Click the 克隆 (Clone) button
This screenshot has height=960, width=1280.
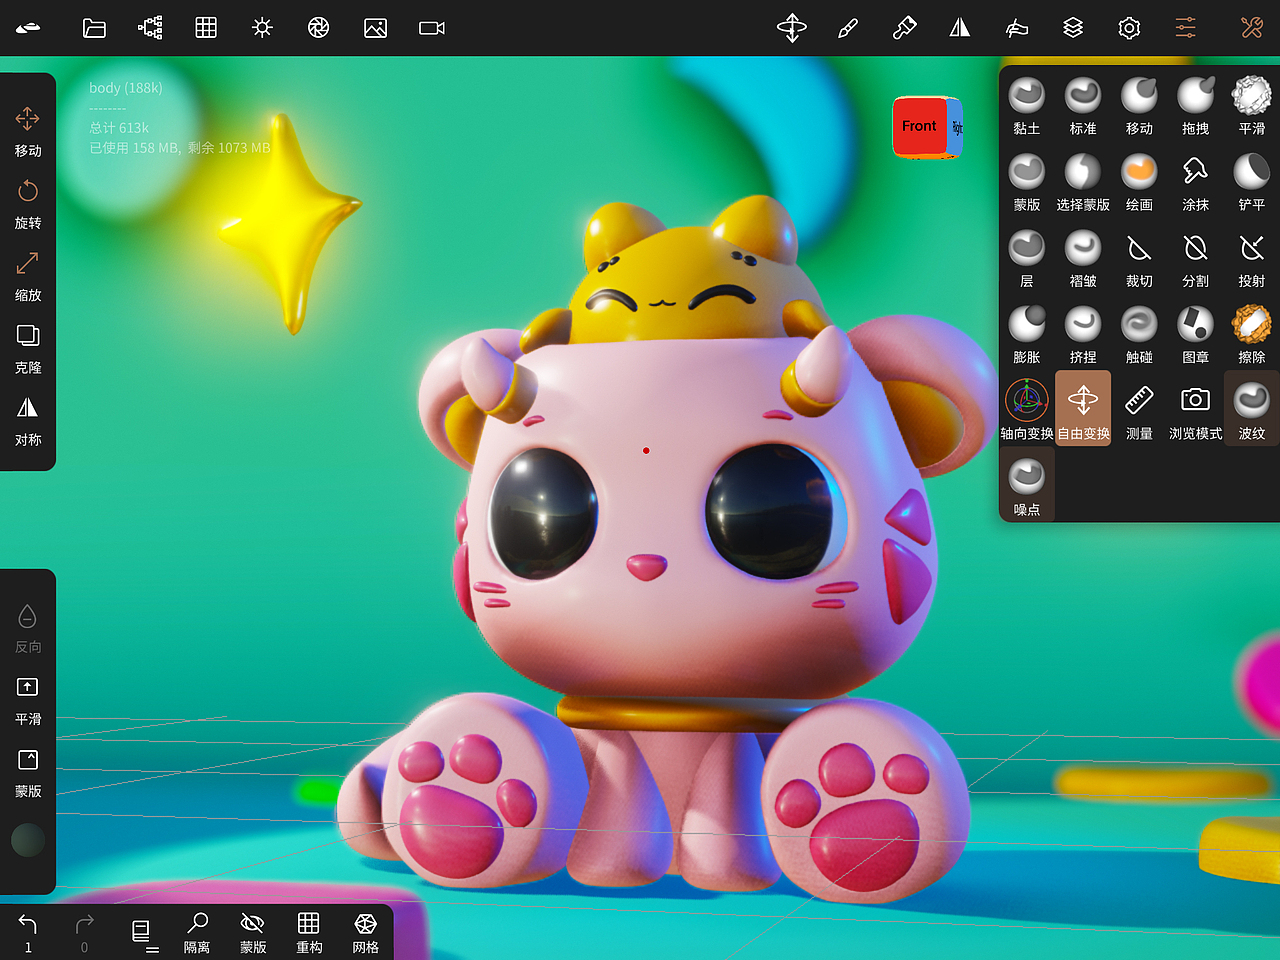pos(28,348)
